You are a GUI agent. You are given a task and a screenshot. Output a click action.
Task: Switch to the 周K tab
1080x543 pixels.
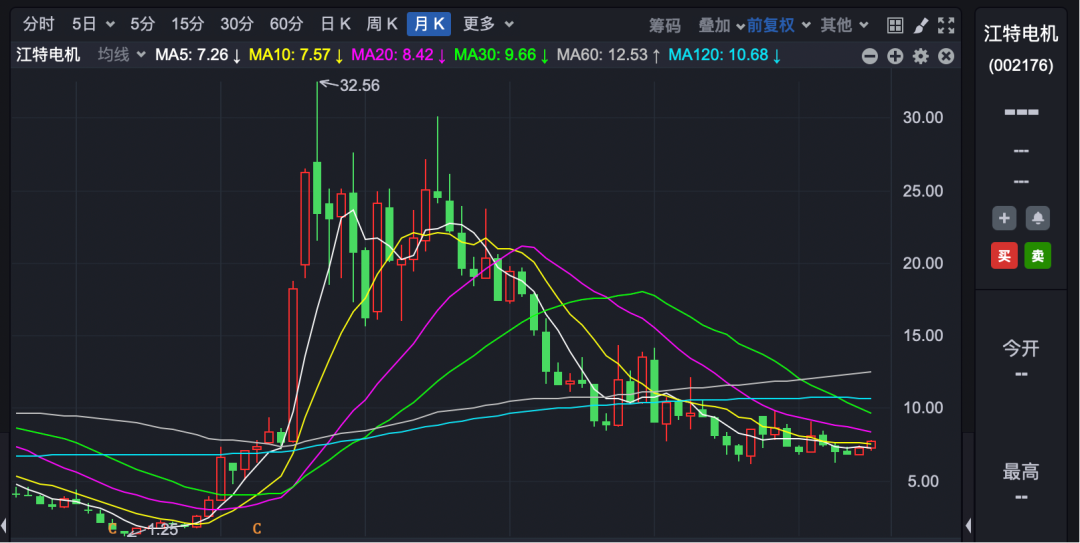point(382,24)
